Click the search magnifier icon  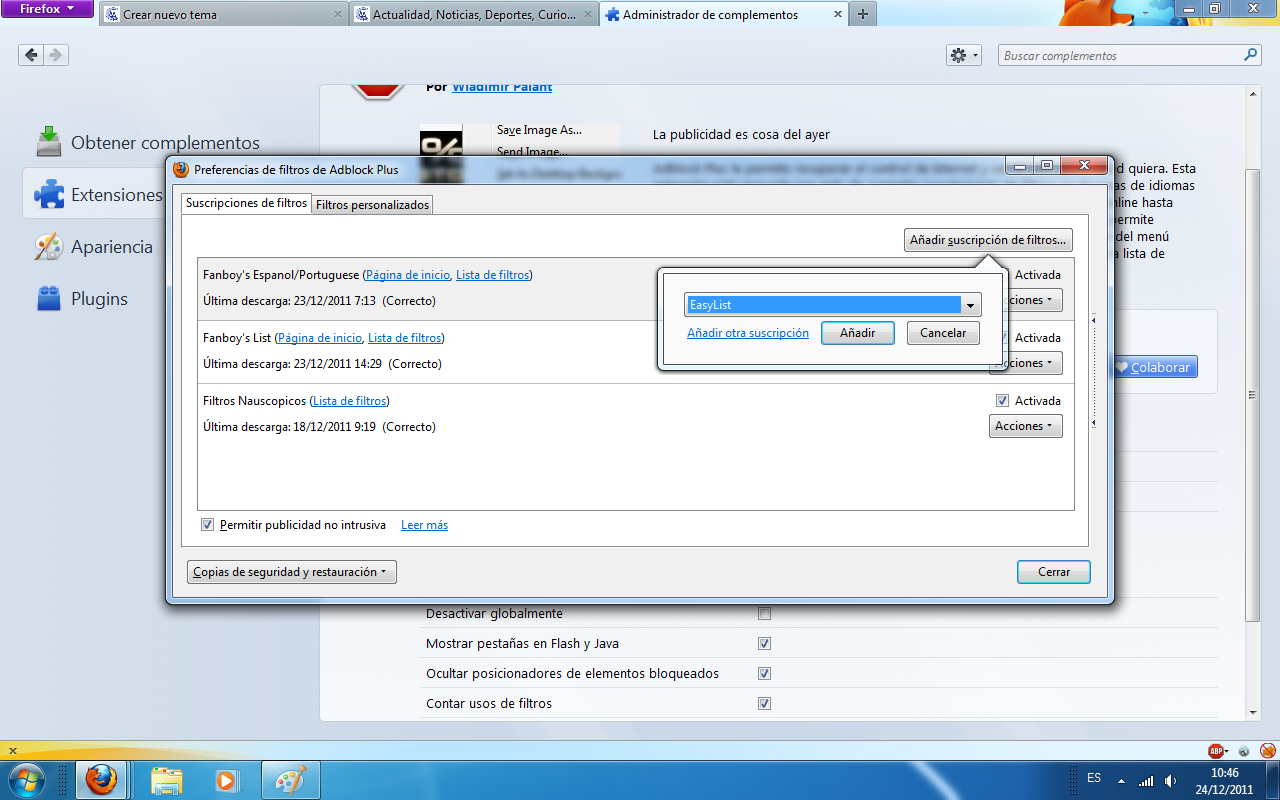[x=1250, y=56]
